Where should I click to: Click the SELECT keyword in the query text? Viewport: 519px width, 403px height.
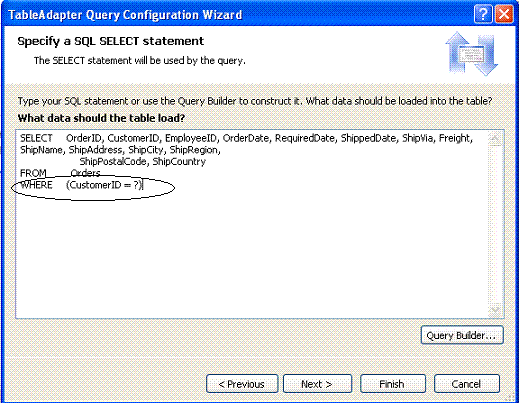[x=36, y=138]
